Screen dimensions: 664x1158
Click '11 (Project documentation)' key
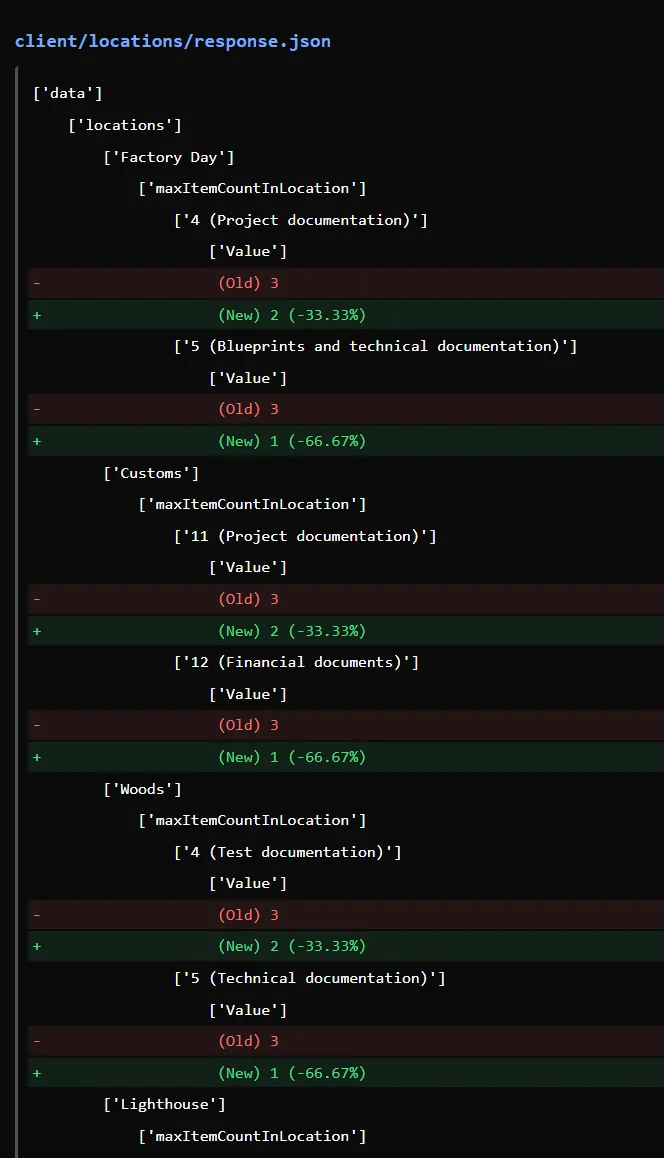[305, 536]
